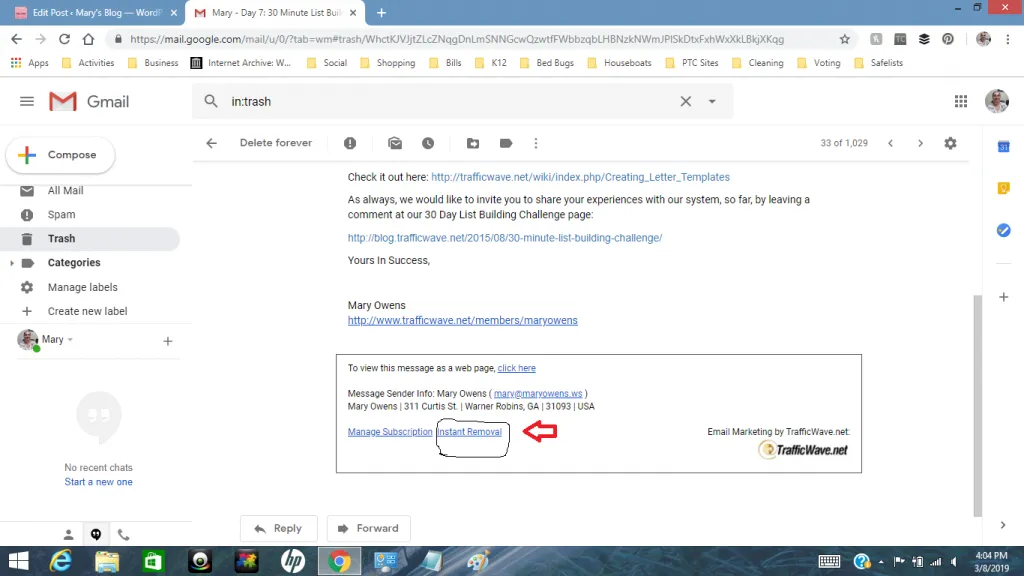Click Start a new one link
Screen dimensions: 1024x576
(99, 482)
